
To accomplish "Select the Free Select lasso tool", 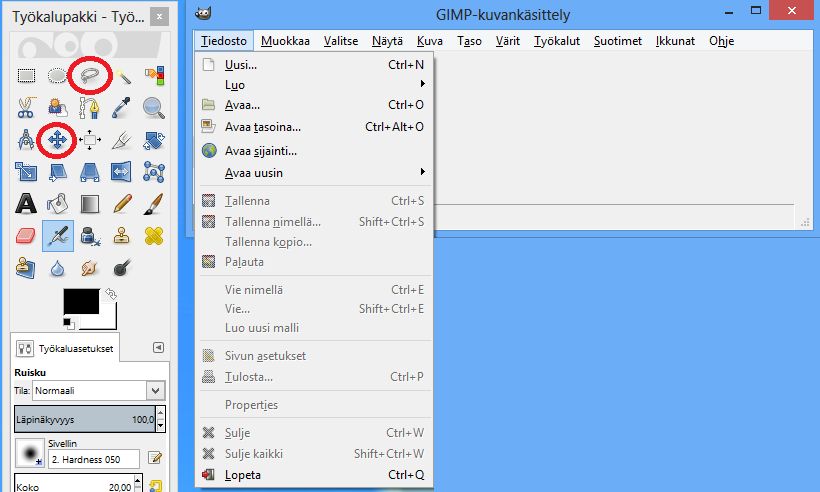I will pyautogui.click(x=90, y=75).
